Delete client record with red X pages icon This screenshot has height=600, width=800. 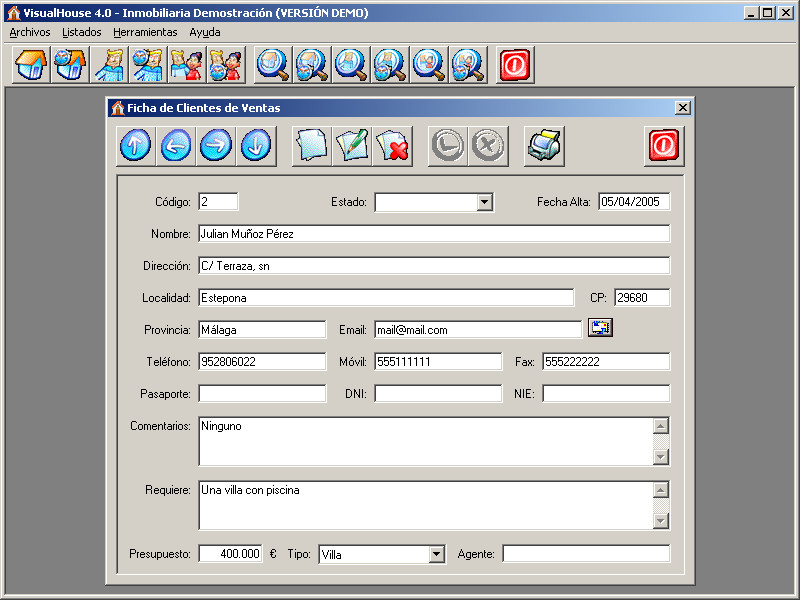point(392,146)
